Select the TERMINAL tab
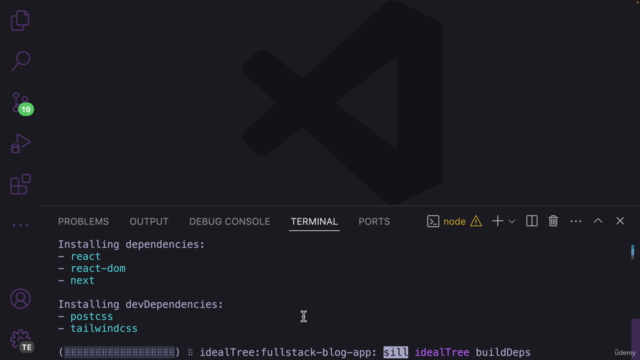The image size is (640, 360). pyautogui.click(x=314, y=222)
